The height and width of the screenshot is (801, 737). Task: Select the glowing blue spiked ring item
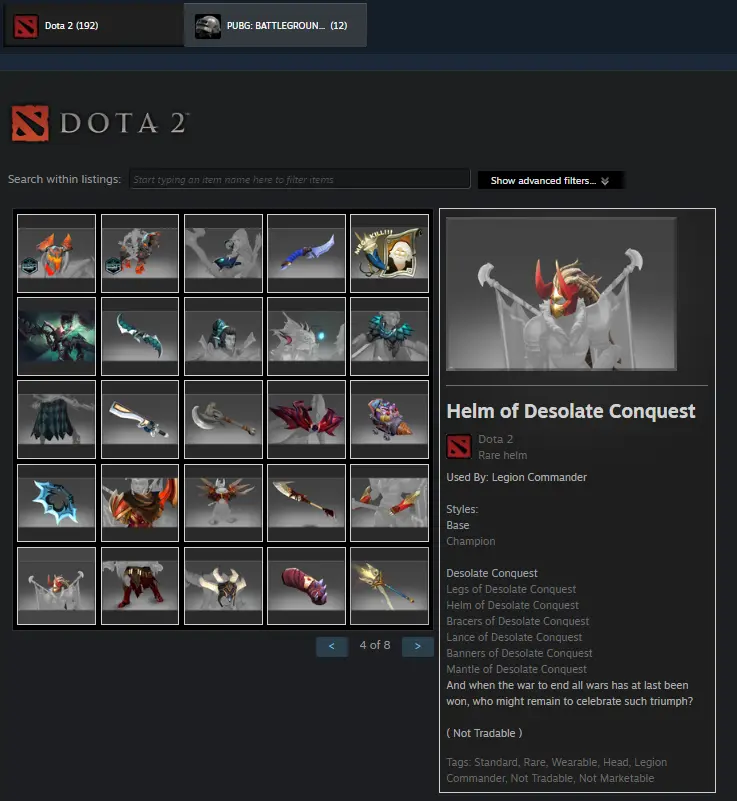(56, 503)
